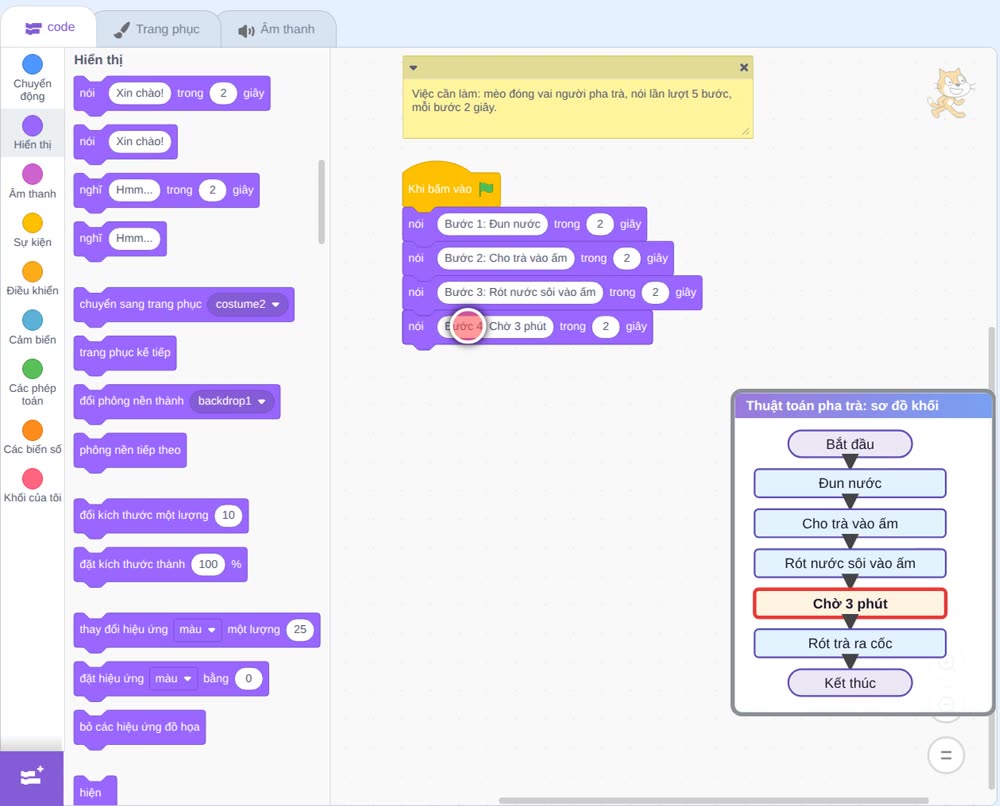
Task: Open the backdrop1 dropdown
Action: (232, 401)
